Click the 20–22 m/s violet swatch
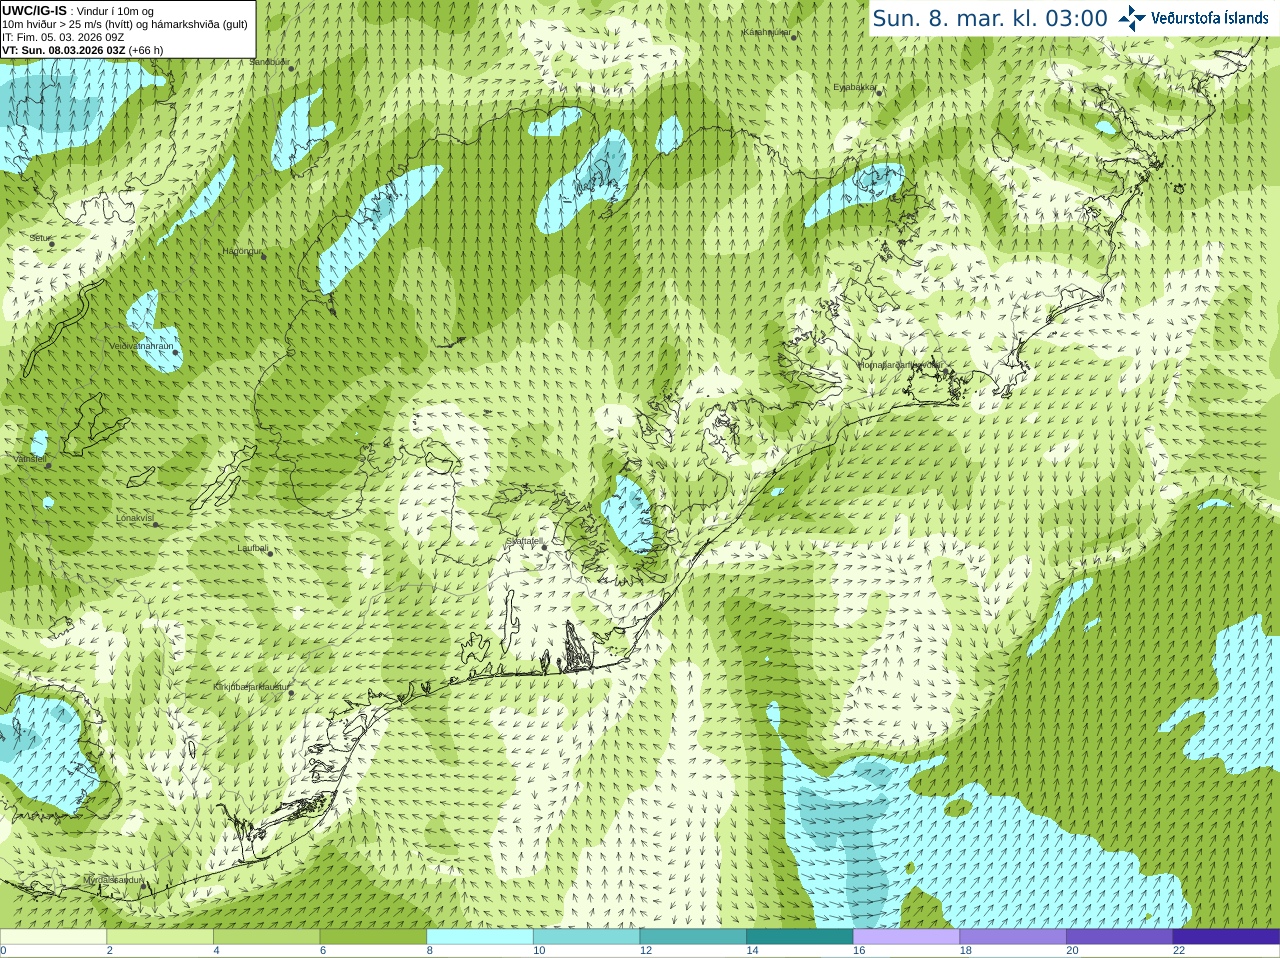1280x958 pixels. coord(1120,936)
